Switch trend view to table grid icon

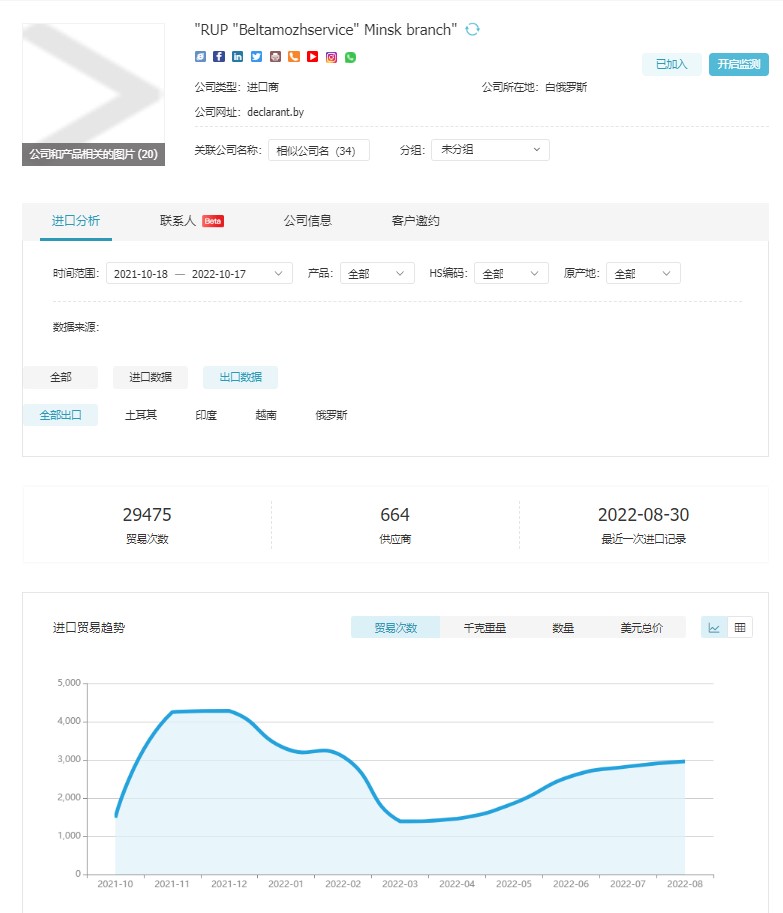(740, 628)
